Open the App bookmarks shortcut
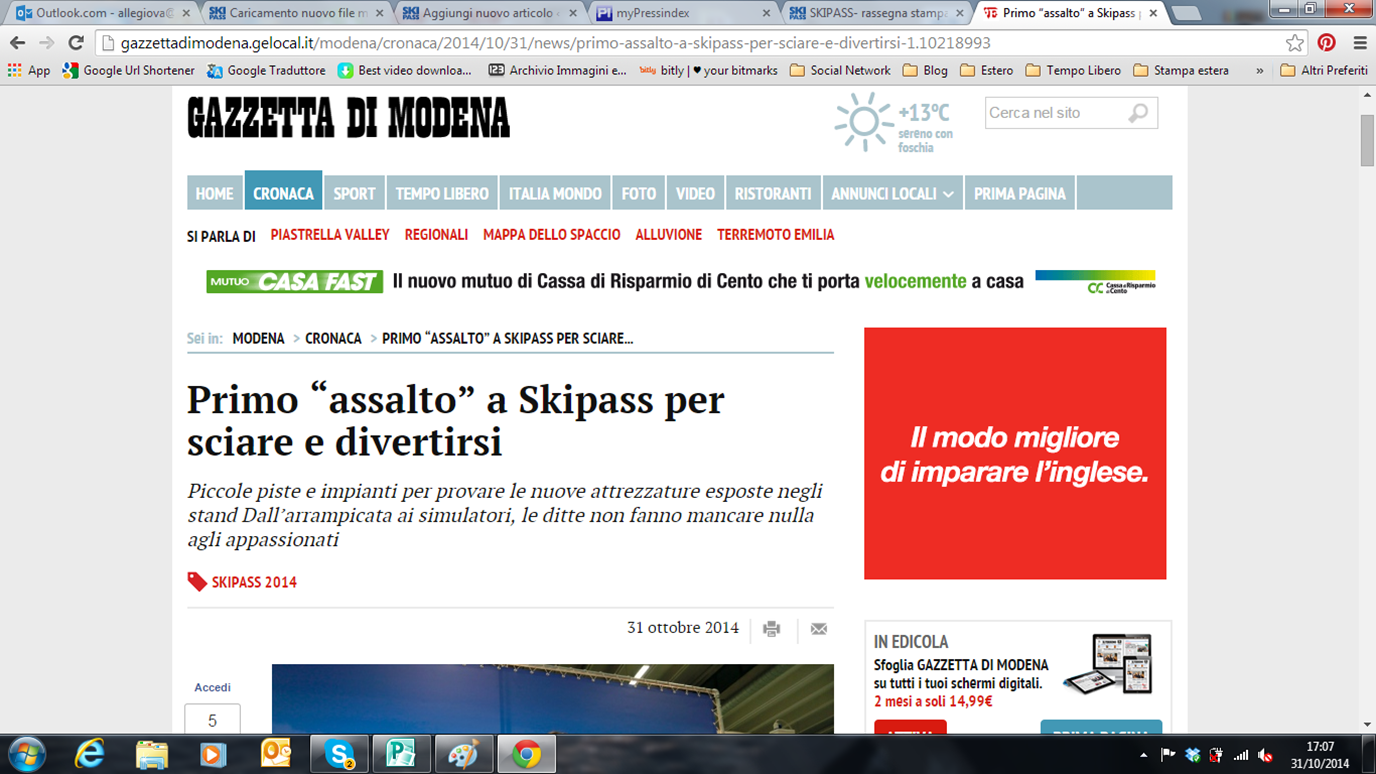Image resolution: width=1376 pixels, height=774 pixels. point(29,70)
